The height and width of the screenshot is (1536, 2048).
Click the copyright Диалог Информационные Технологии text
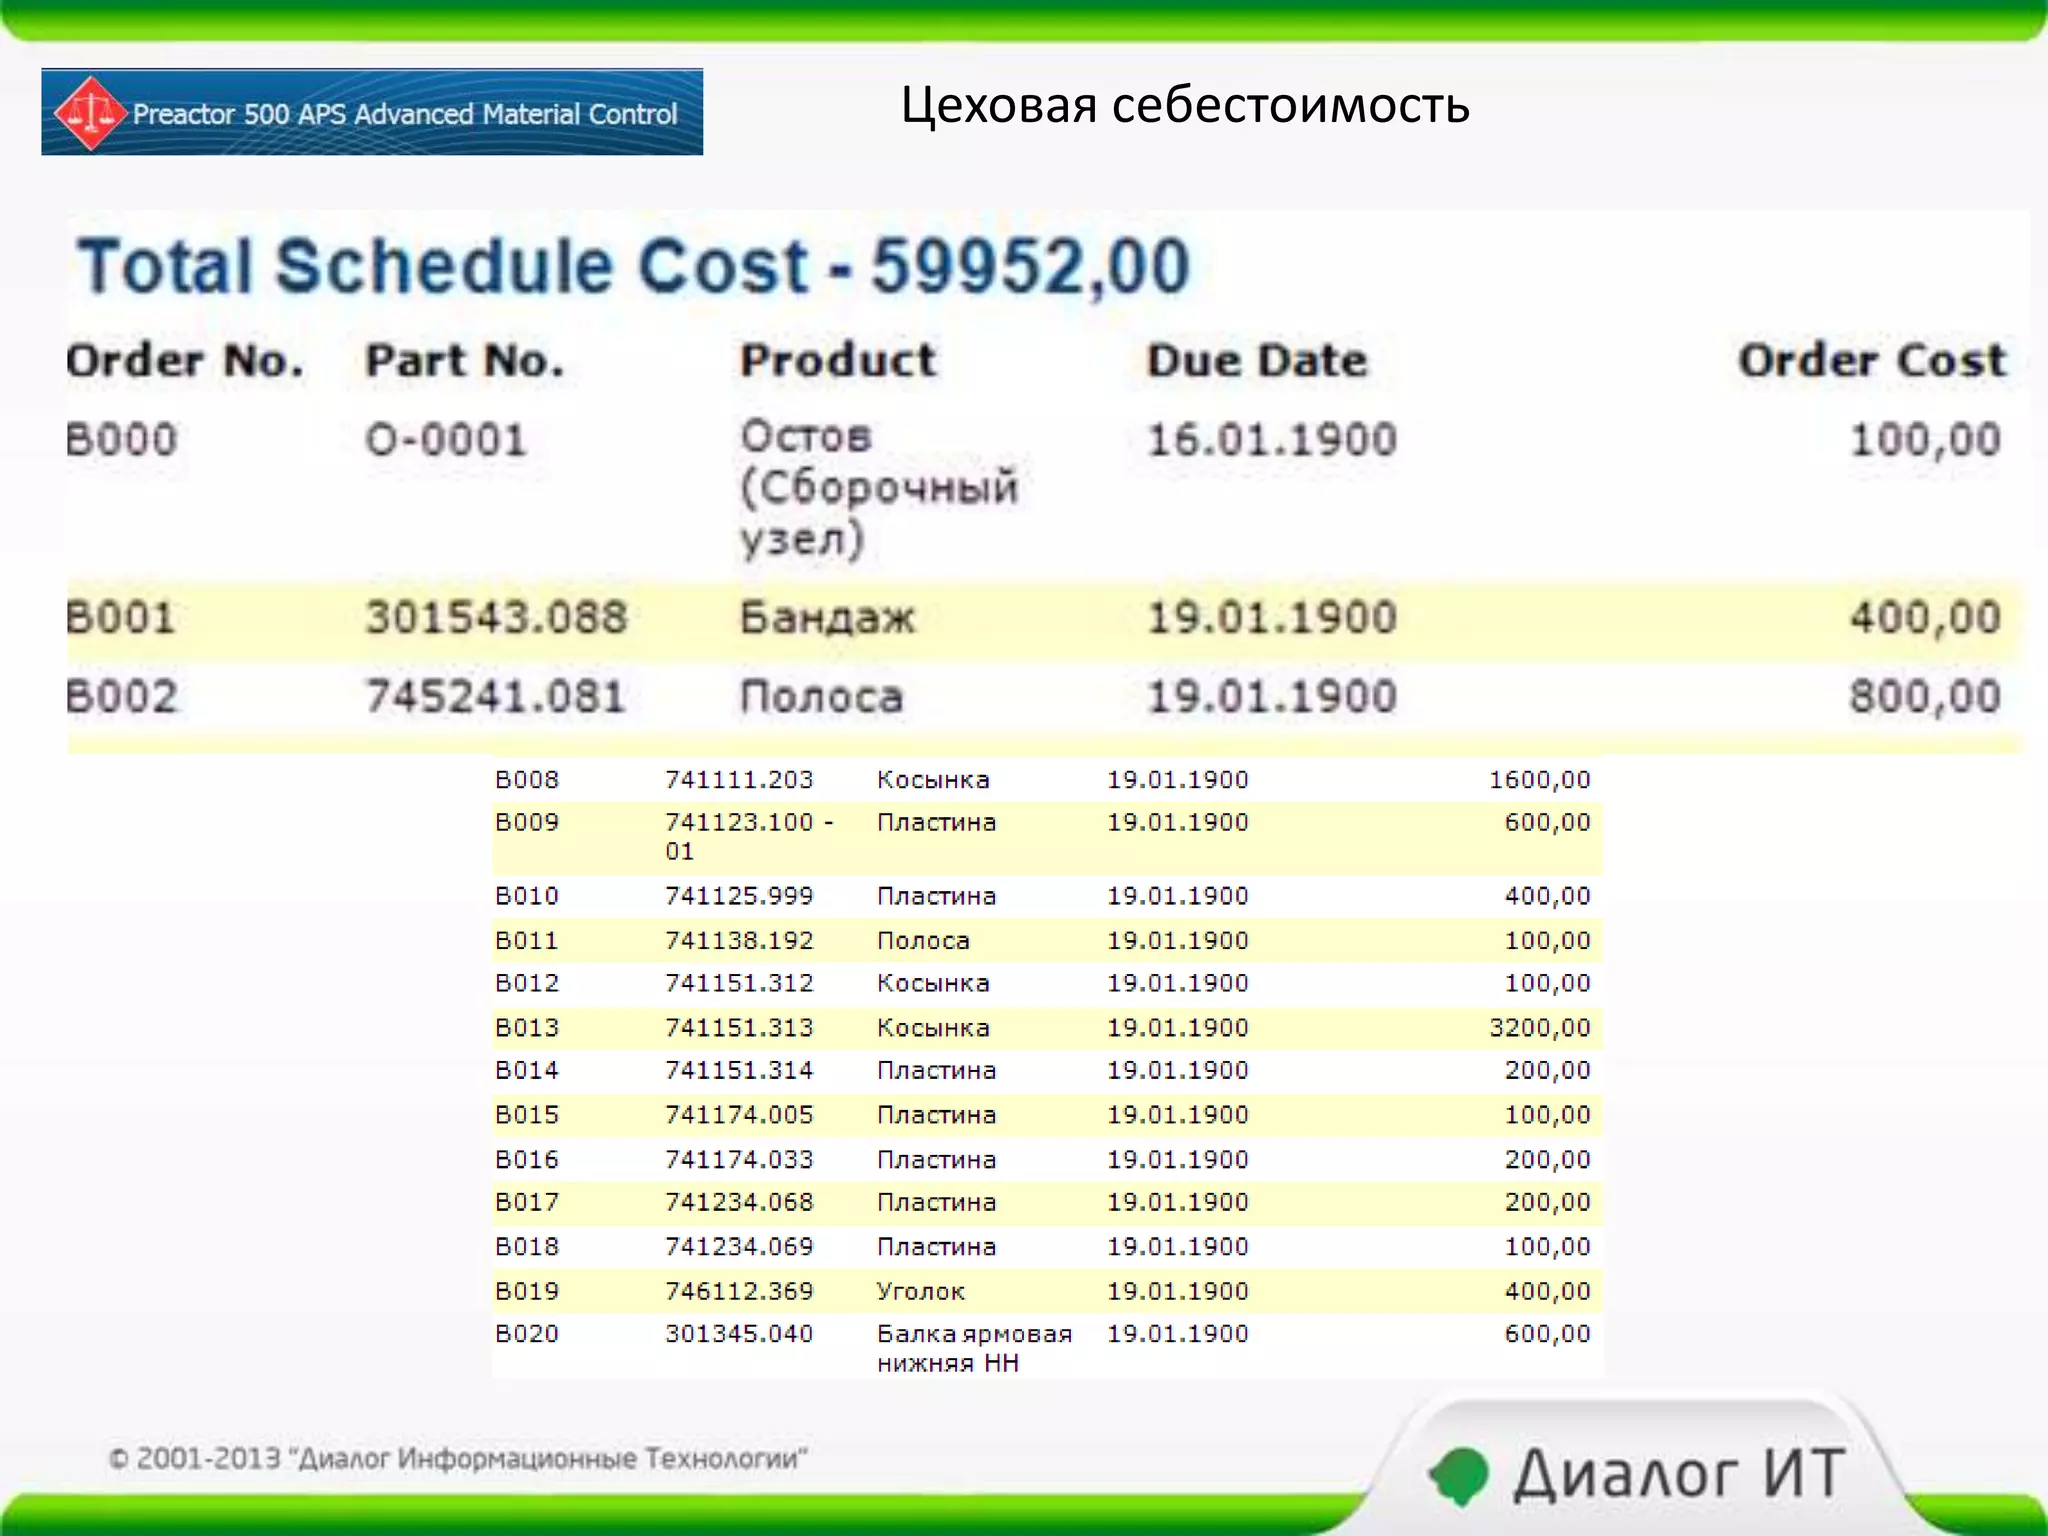(x=458, y=1459)
